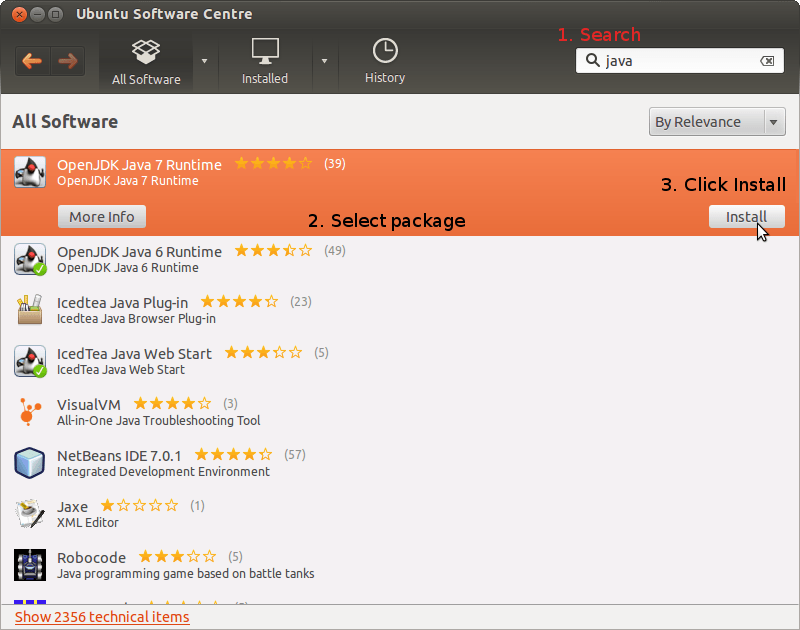Click the IcedTea Java Web Start icon
This screenshot has height=630, width=800.
click(30, 361)
